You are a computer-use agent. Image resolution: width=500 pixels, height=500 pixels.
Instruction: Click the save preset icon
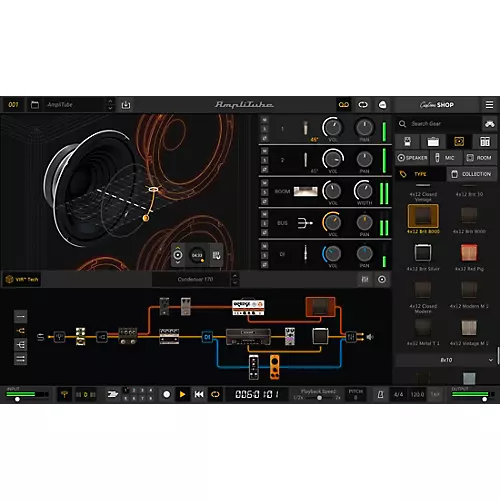click(x=126, y=105)
